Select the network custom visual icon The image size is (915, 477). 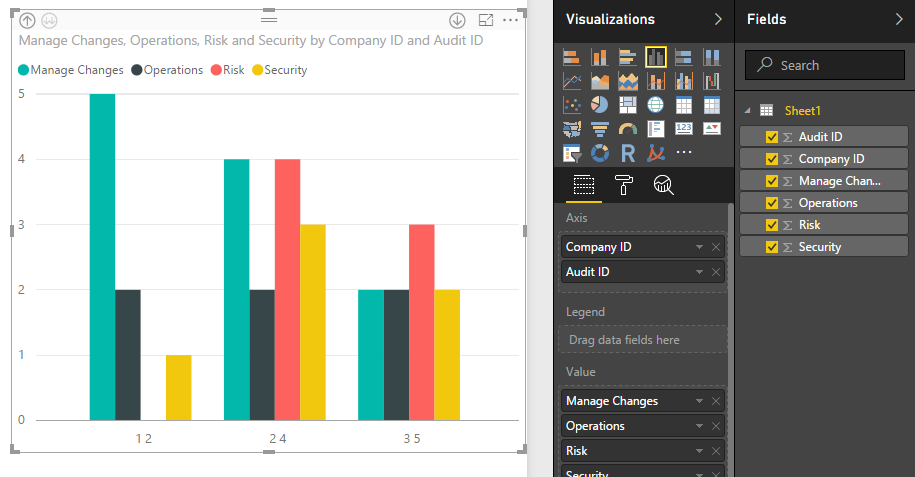pos(656,154)
